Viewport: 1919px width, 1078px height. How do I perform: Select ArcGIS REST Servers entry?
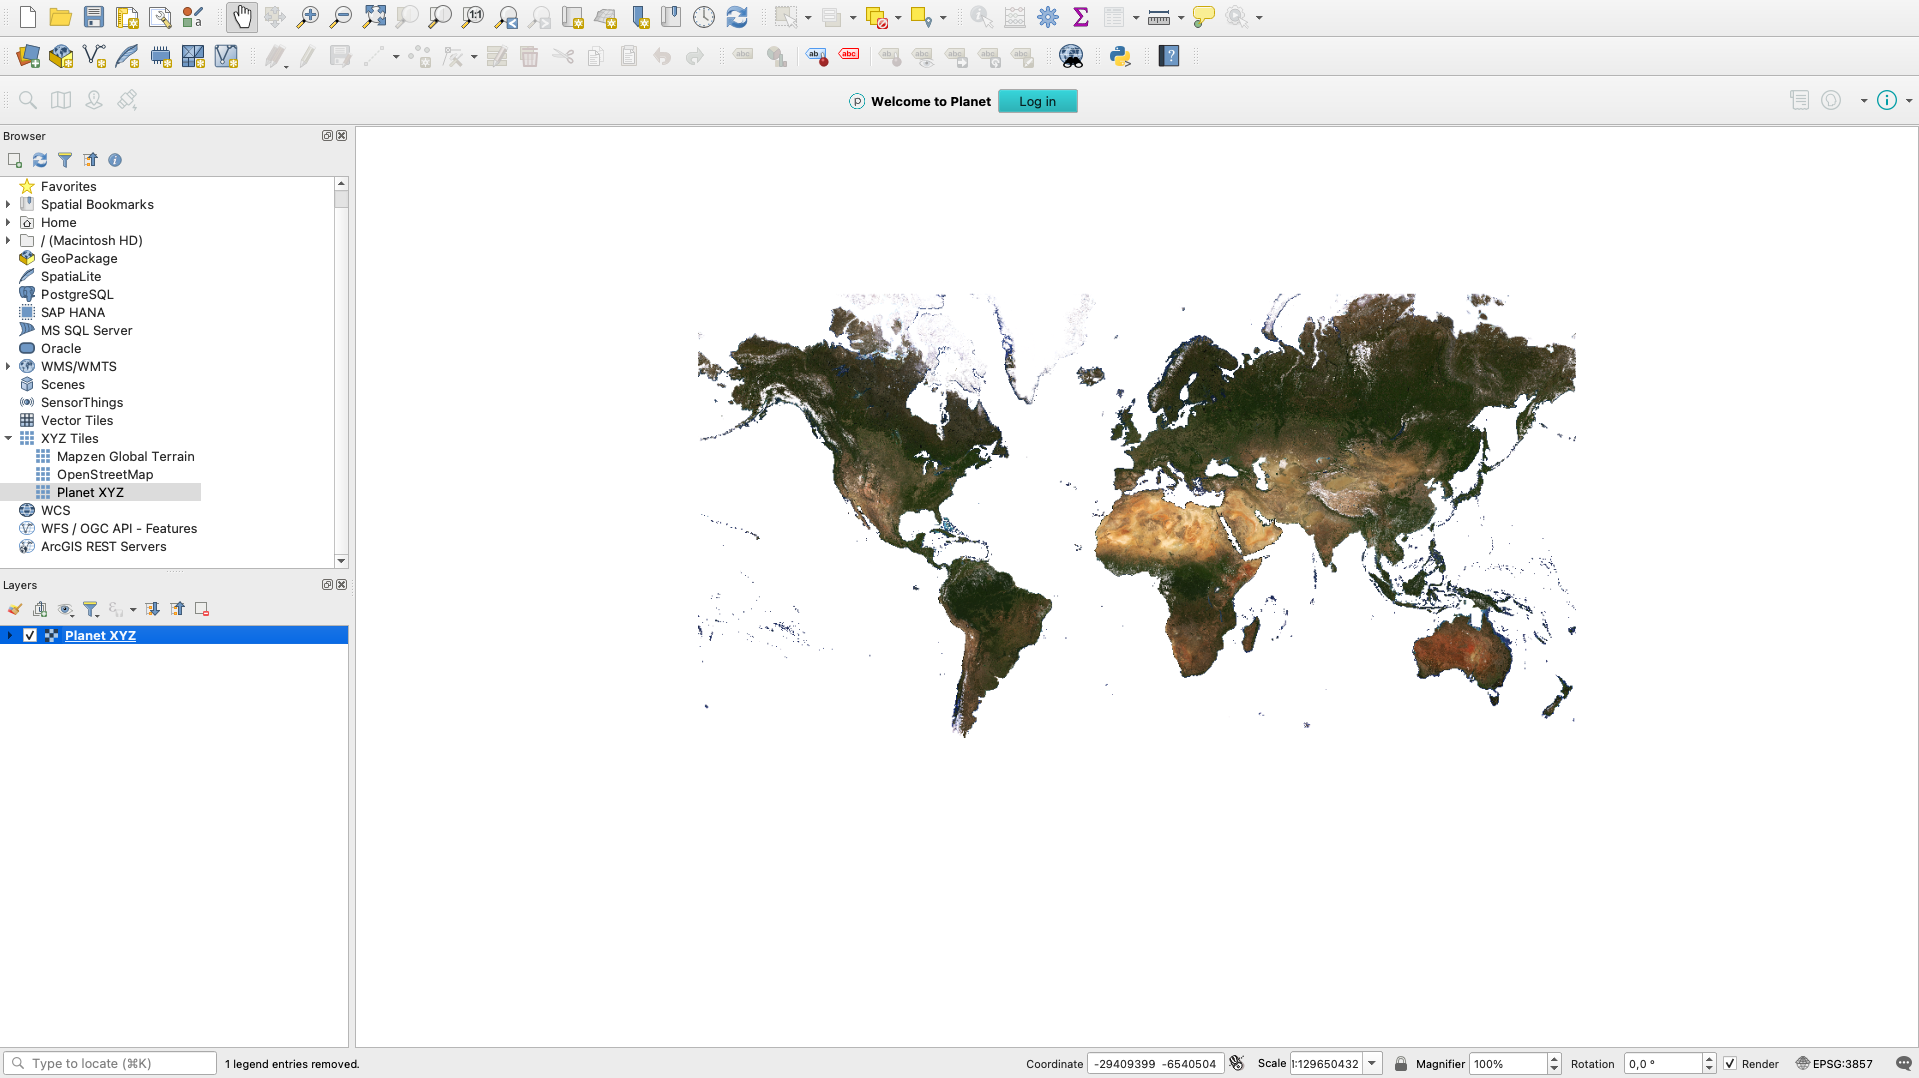(104, 546)
